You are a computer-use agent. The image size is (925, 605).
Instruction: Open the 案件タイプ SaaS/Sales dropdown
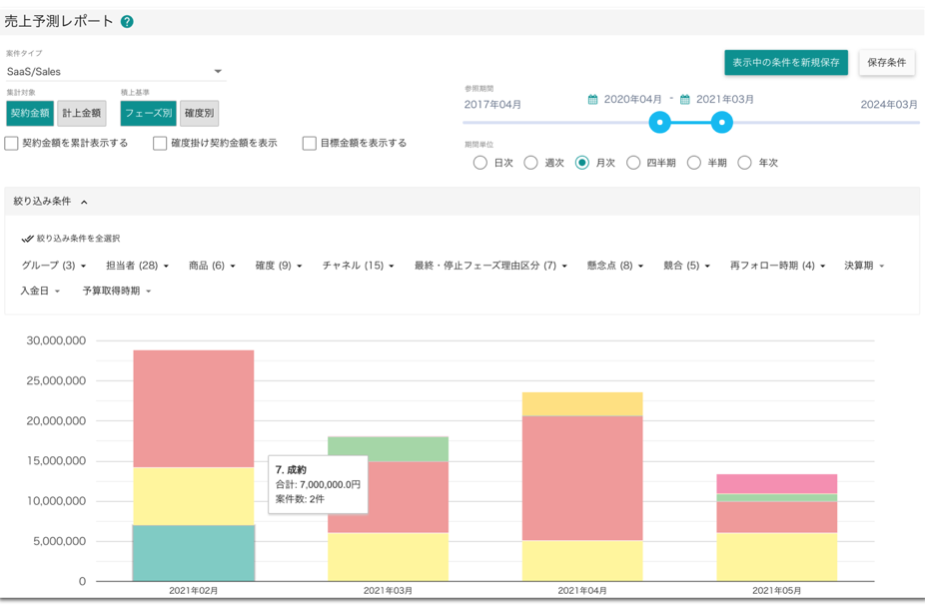point(115,72)
